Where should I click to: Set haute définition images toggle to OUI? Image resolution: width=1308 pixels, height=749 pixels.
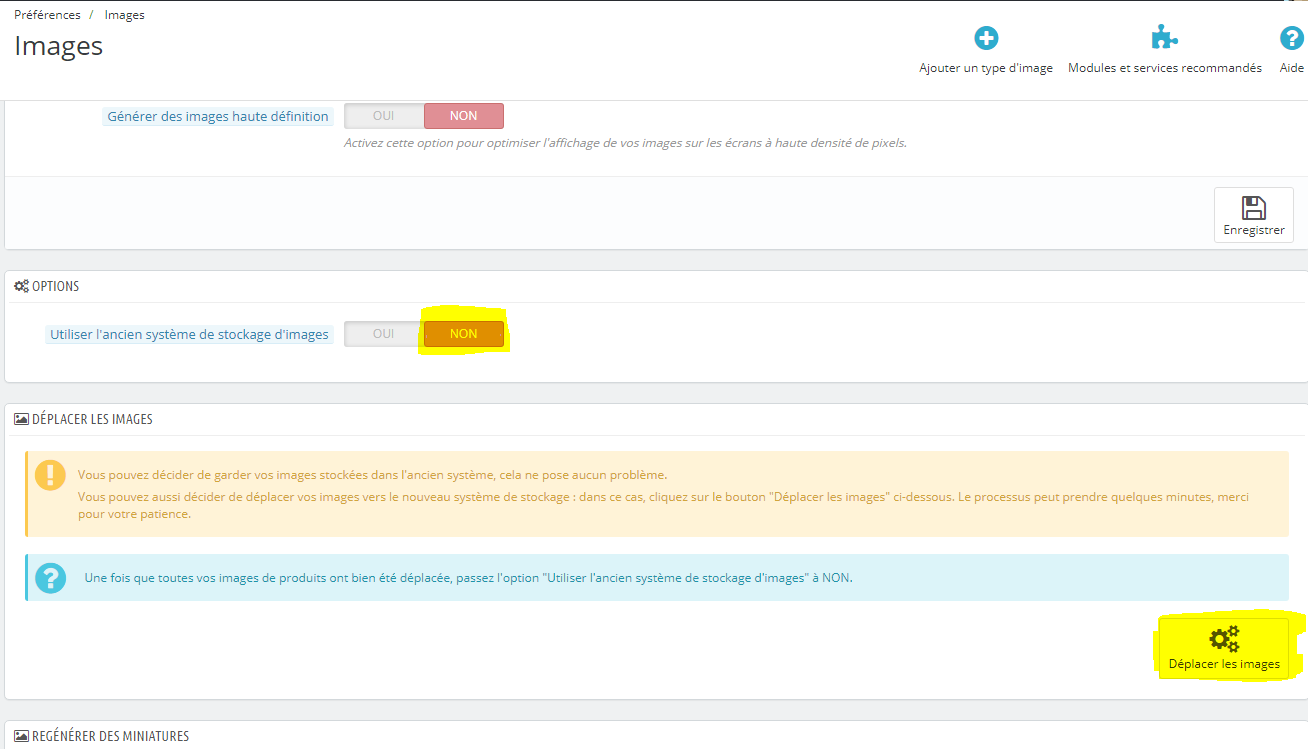(x=384, y=116)
